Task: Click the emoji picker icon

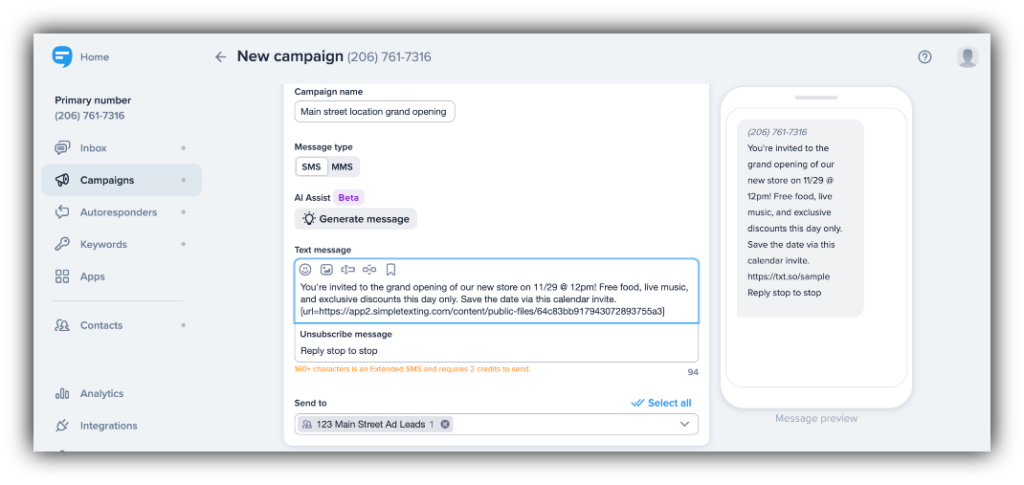Action: coord(305,269)
